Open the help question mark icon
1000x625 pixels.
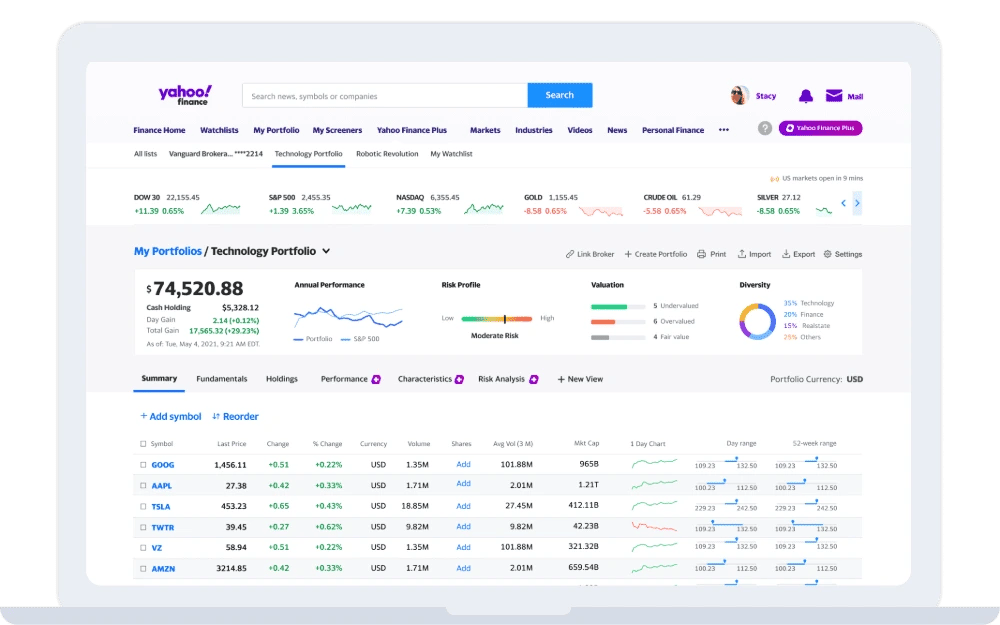pyautogui.click(x=765, y=128)
